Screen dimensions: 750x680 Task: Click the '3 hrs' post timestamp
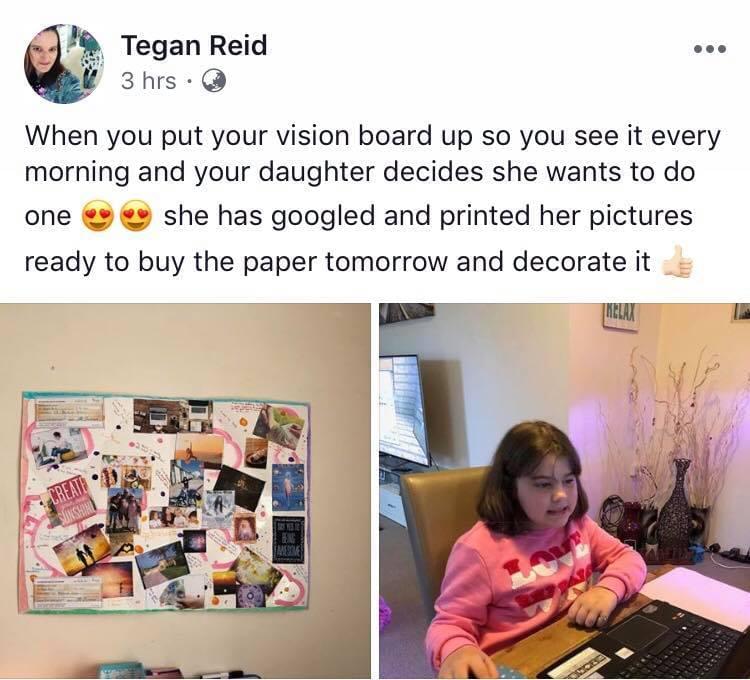149,81
